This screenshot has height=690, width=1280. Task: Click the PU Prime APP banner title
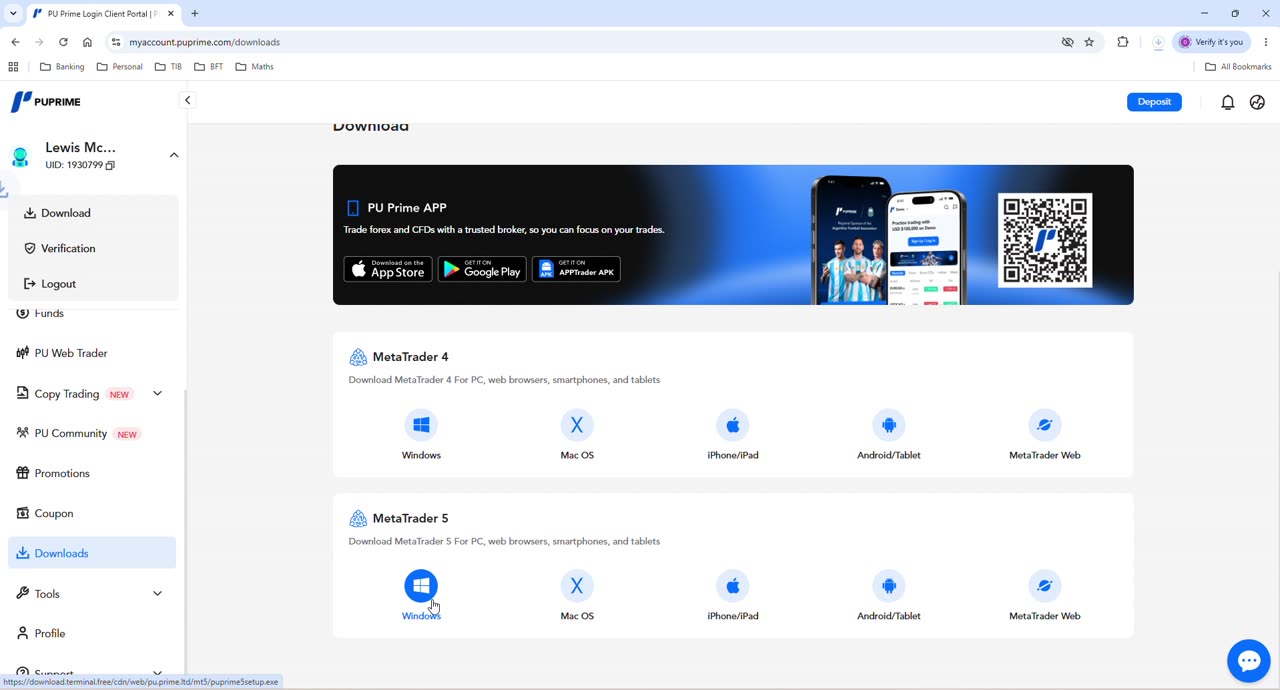click(x=407, y=208)
